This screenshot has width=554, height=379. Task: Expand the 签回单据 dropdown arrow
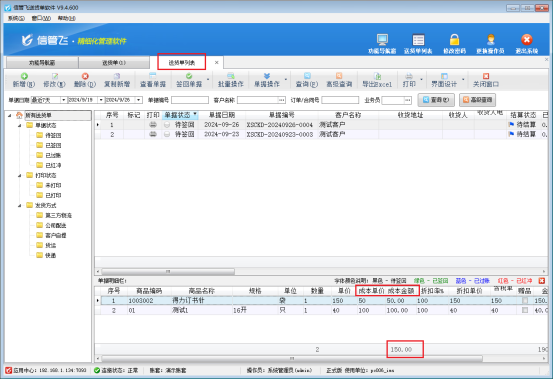tap(208, 80)
